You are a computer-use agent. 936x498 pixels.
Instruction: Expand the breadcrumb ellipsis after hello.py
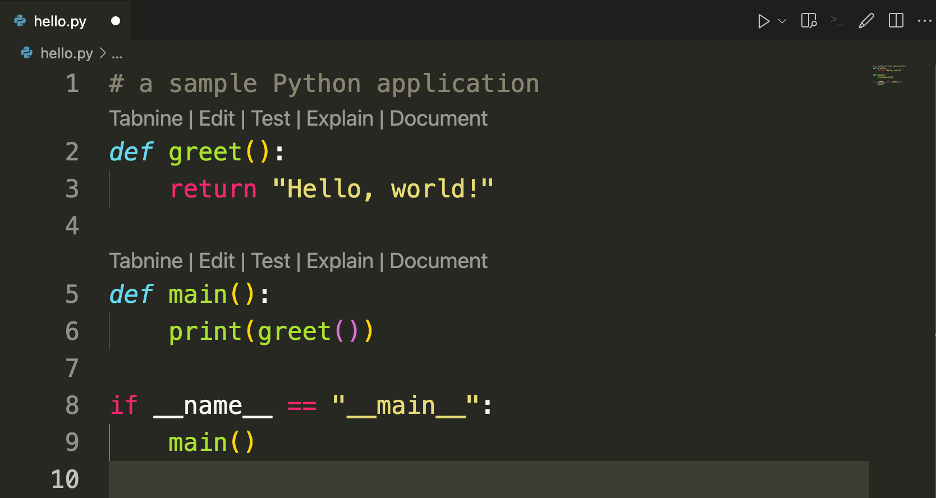tap(116, 53)
